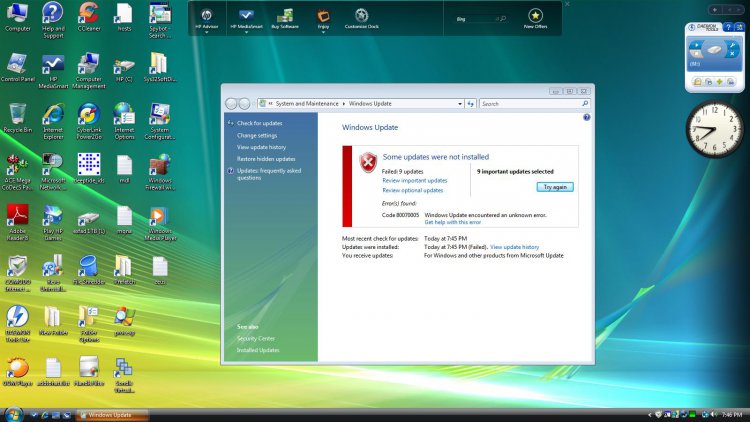Click Customize Dock in HP dock
Screen dimensions: 750x422
(362, 19)
